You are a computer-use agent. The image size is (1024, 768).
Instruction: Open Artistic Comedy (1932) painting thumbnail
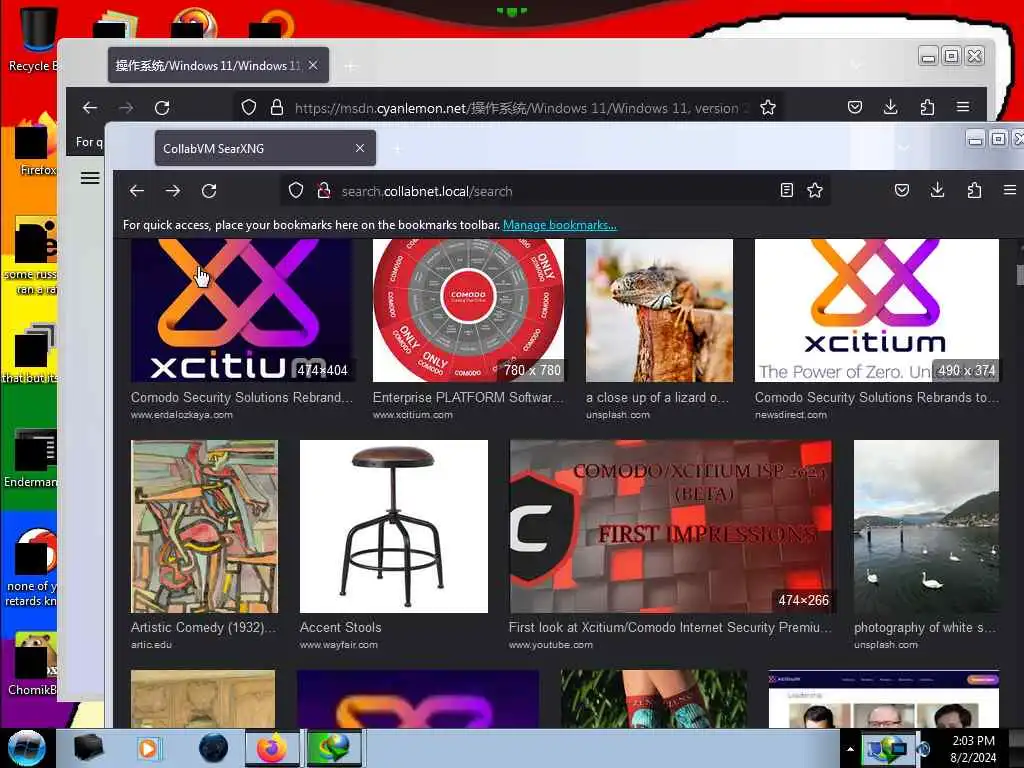coord(204,526)
